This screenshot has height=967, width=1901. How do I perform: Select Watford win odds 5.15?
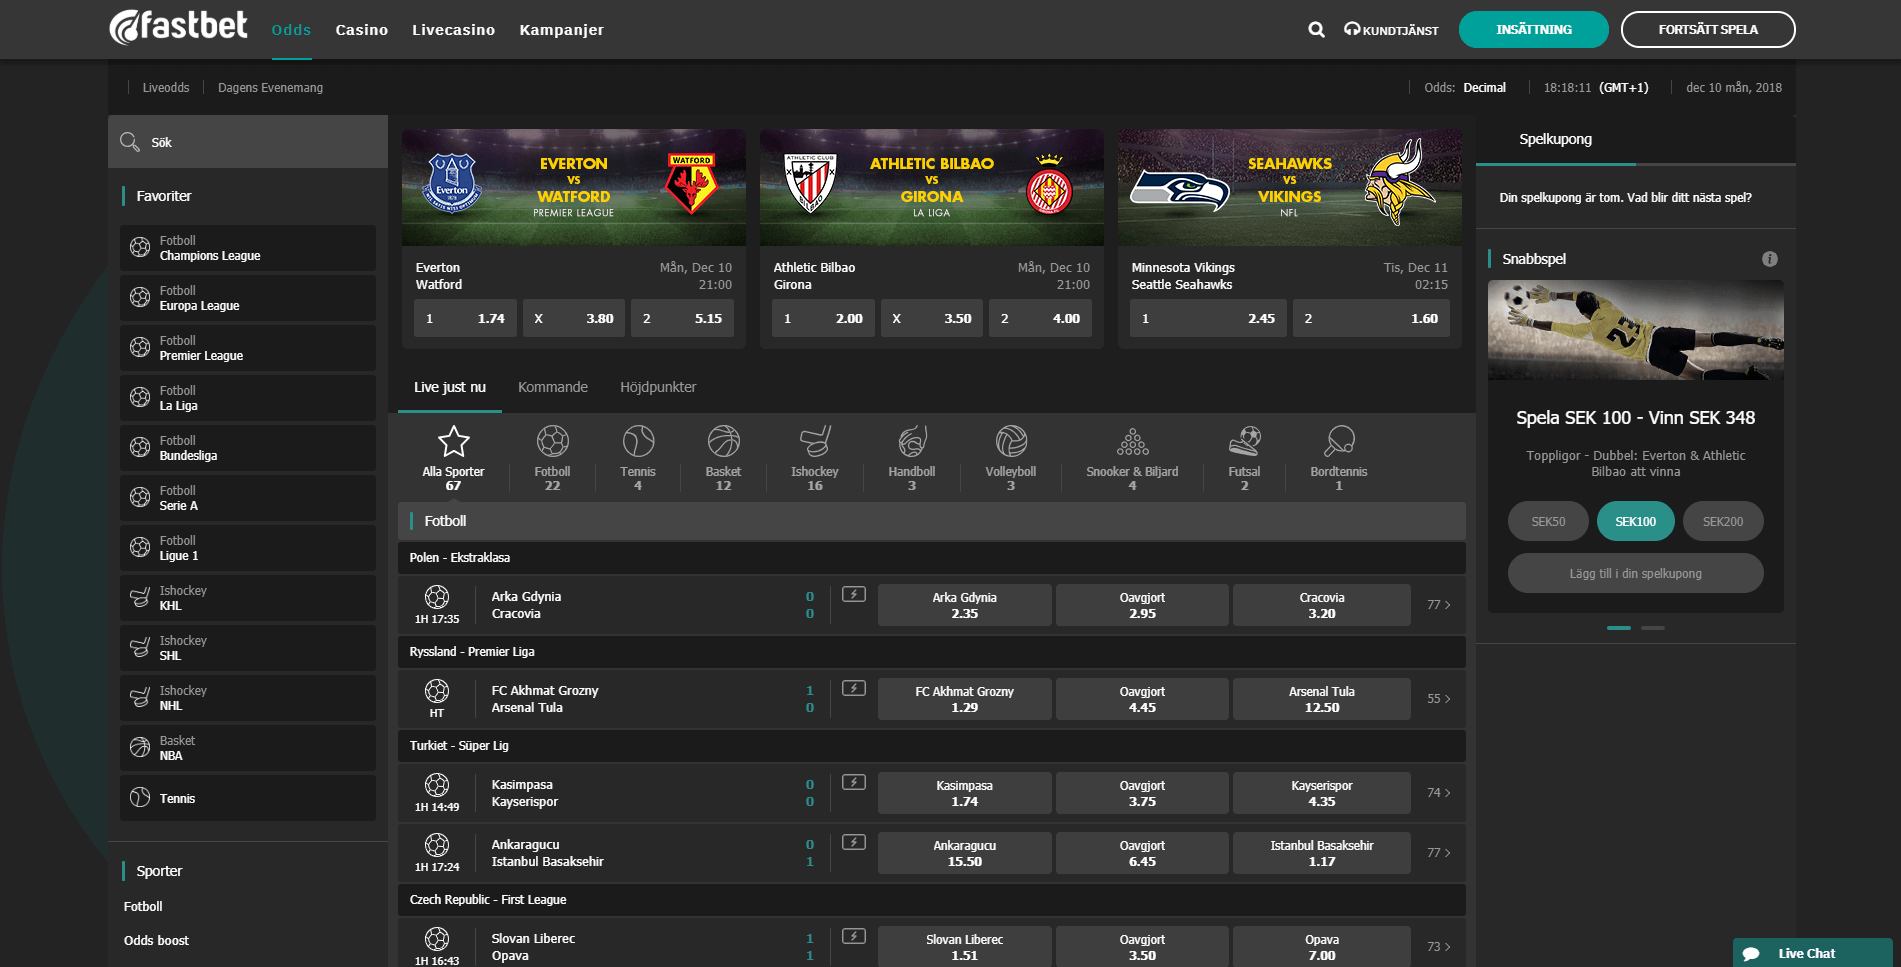click(x=682, y=318)
